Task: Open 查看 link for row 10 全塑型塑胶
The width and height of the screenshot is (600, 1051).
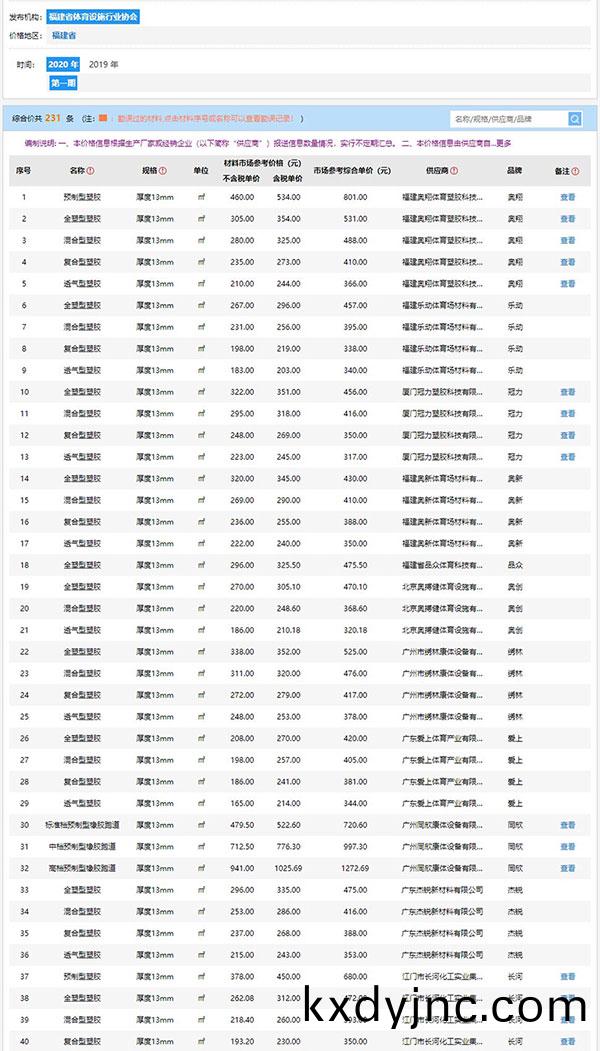Action: (567, 392)
